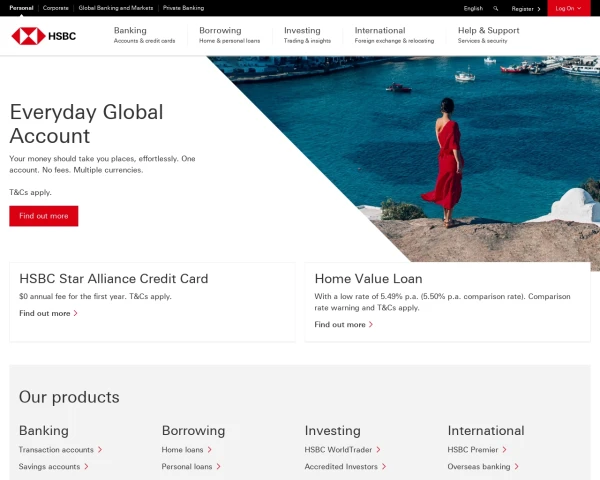Click Everyday Global Account heading
Screen dimensions: 600x480
[86, 124]
